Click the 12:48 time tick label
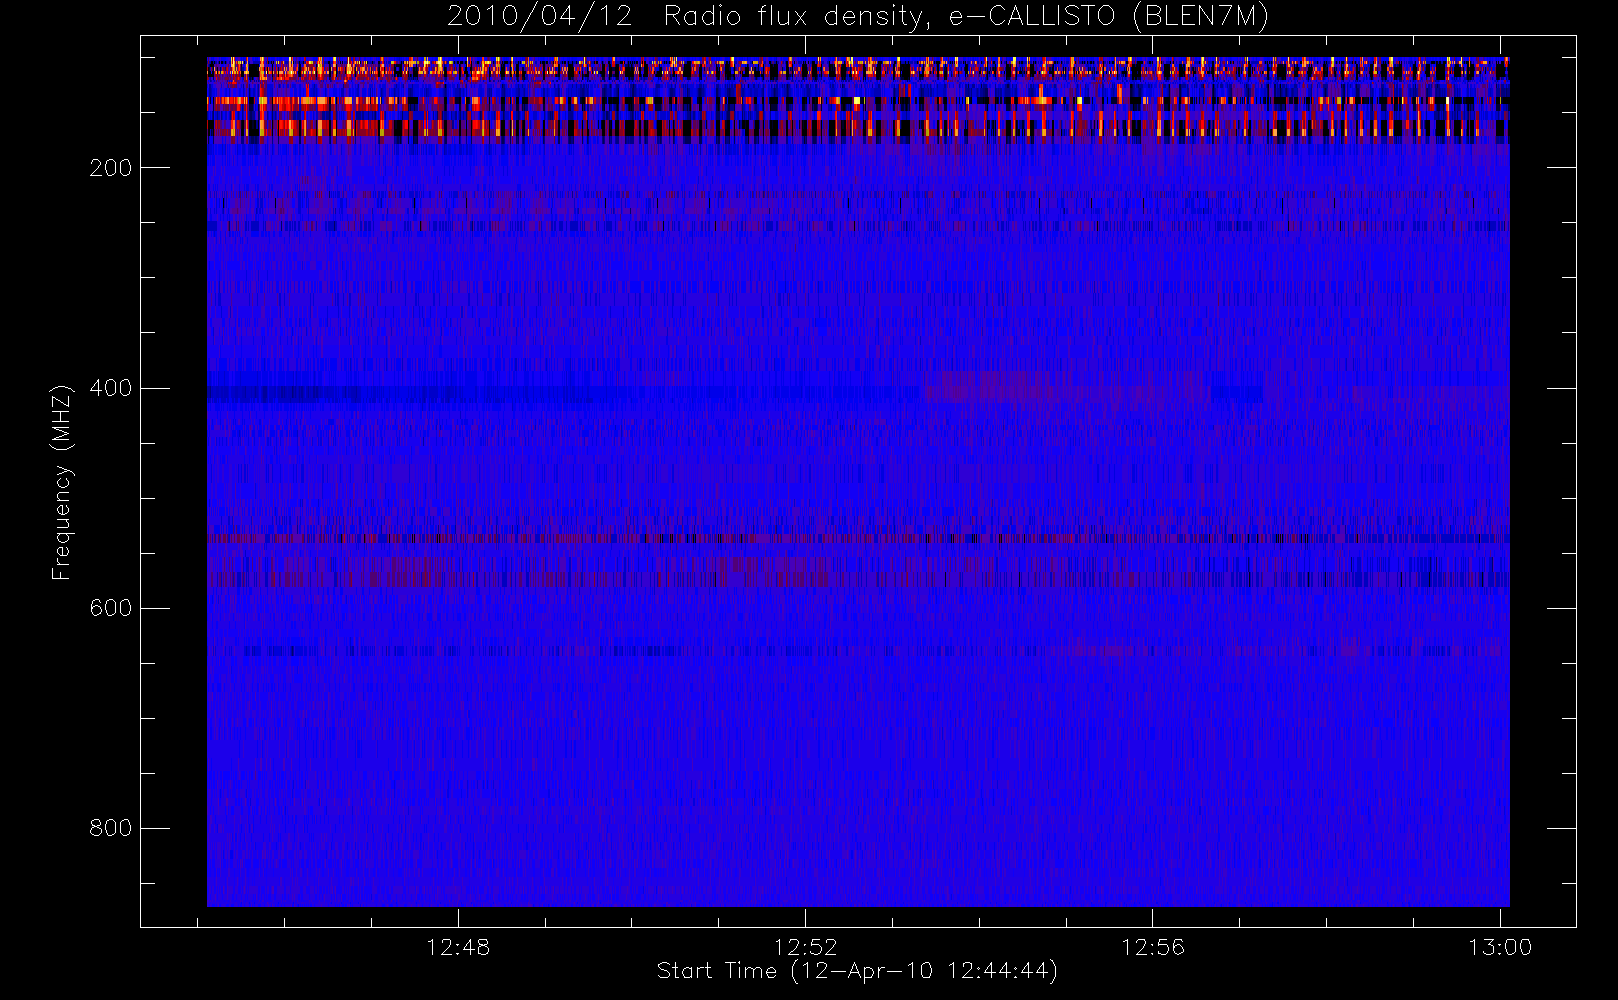This screenshot has height=1000, width=1618. tap(458, 947)
